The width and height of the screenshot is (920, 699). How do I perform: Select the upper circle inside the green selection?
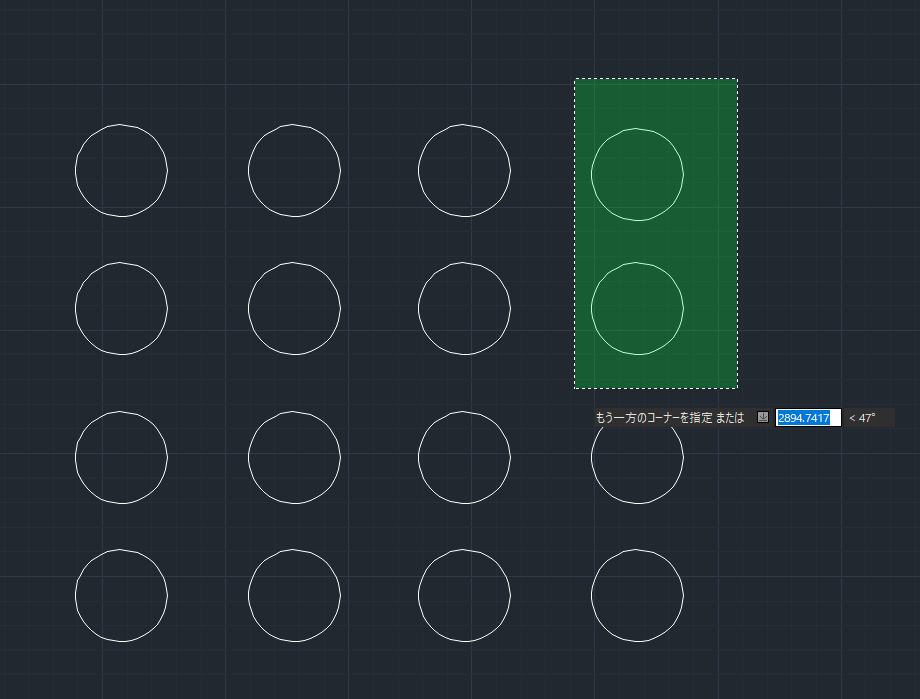tap(638, 174)
